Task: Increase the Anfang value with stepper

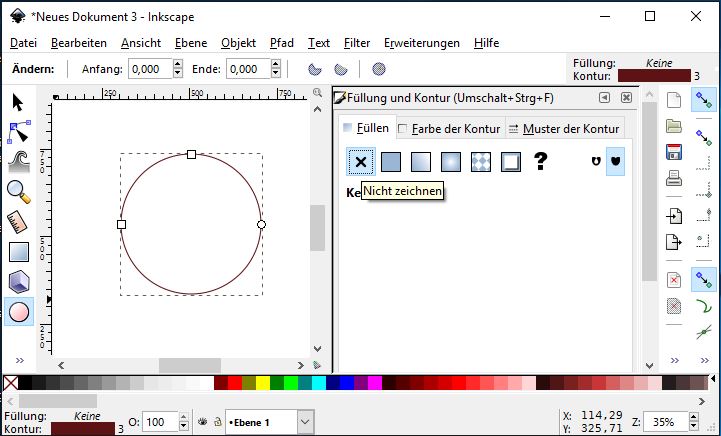Action: pos(178,64)
